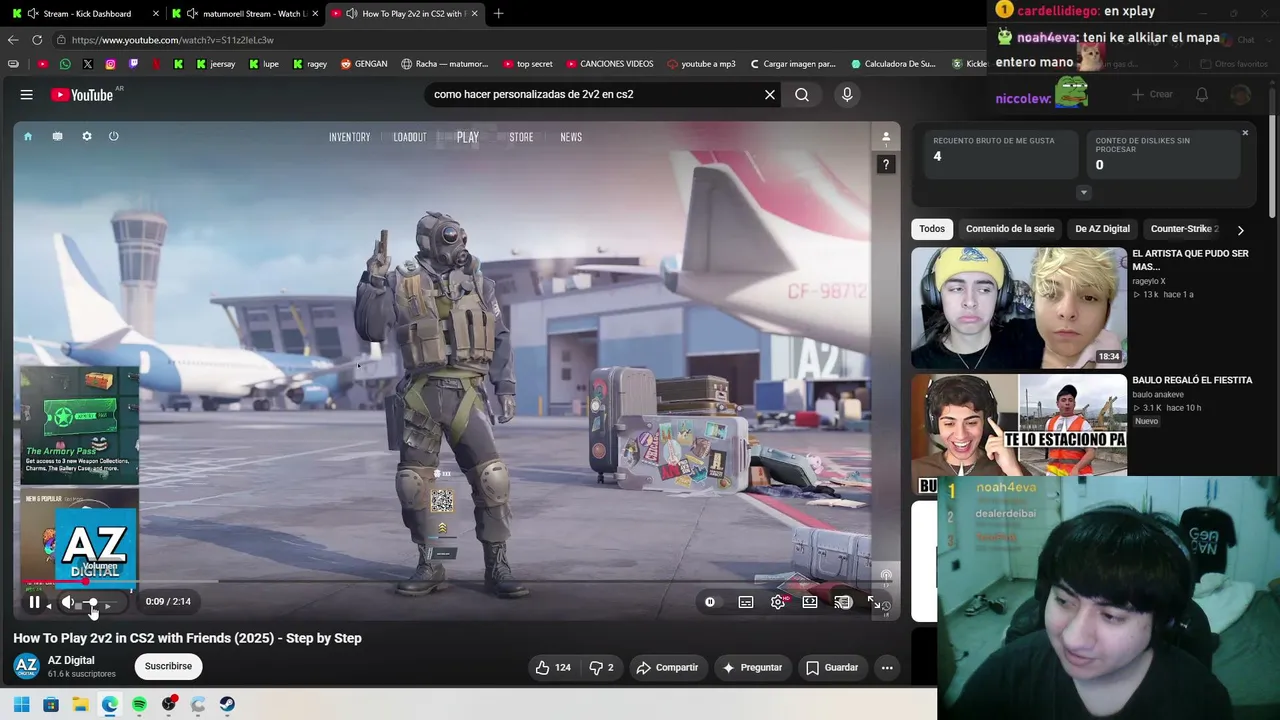Show more filter chips with right arrow

pyautogui.click(x=1241, y=230)
